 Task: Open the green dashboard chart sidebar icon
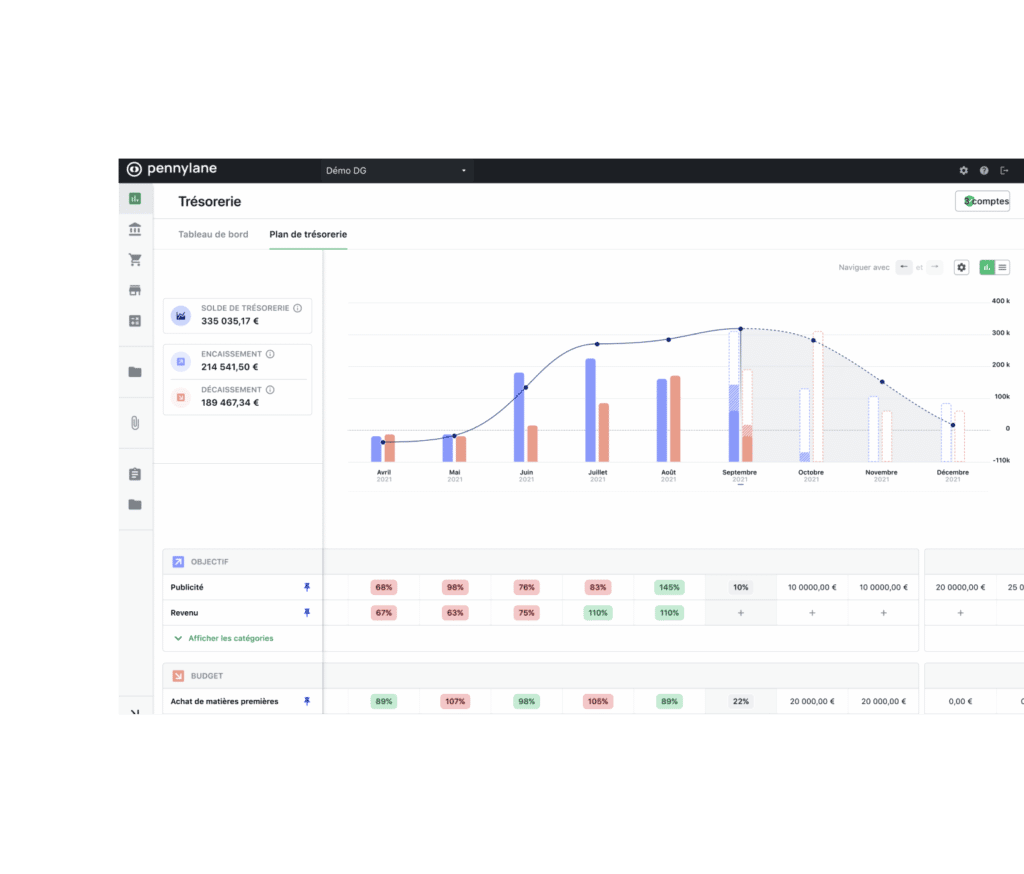pyautogui.click(x=135, y=199)
